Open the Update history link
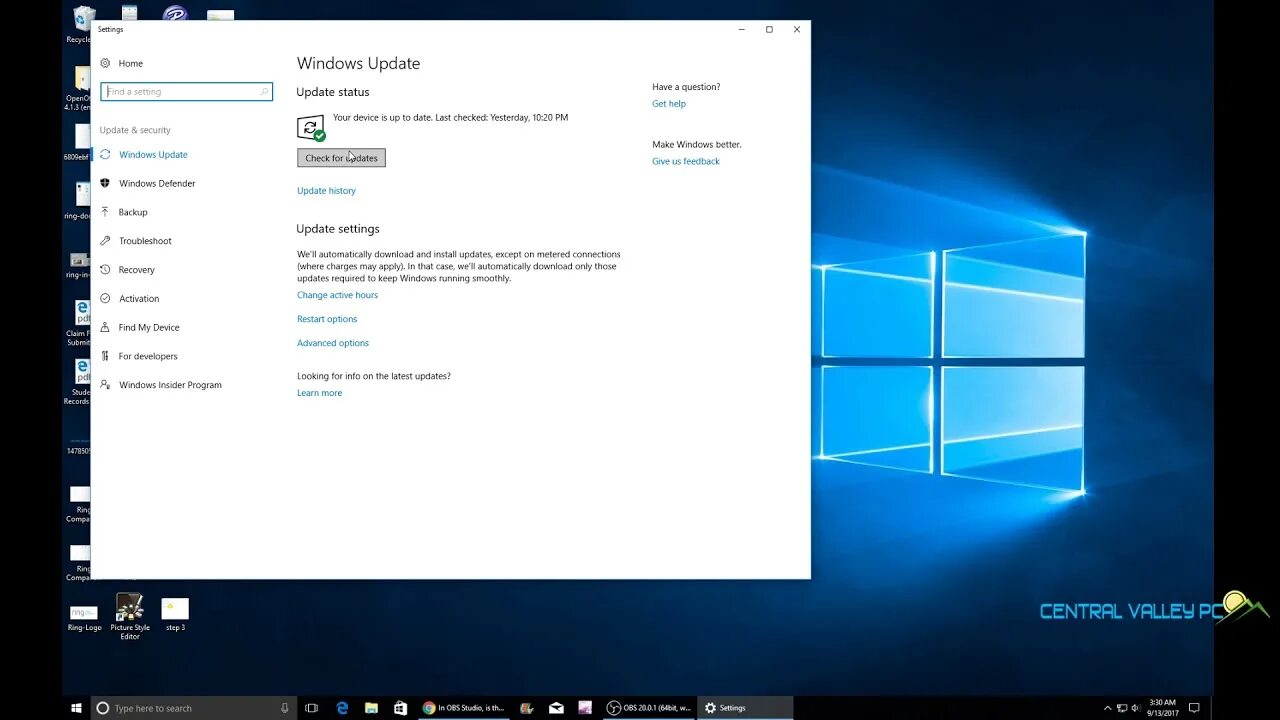The width and height of the screenshot is (1280, 720). (x=326, y=191)
